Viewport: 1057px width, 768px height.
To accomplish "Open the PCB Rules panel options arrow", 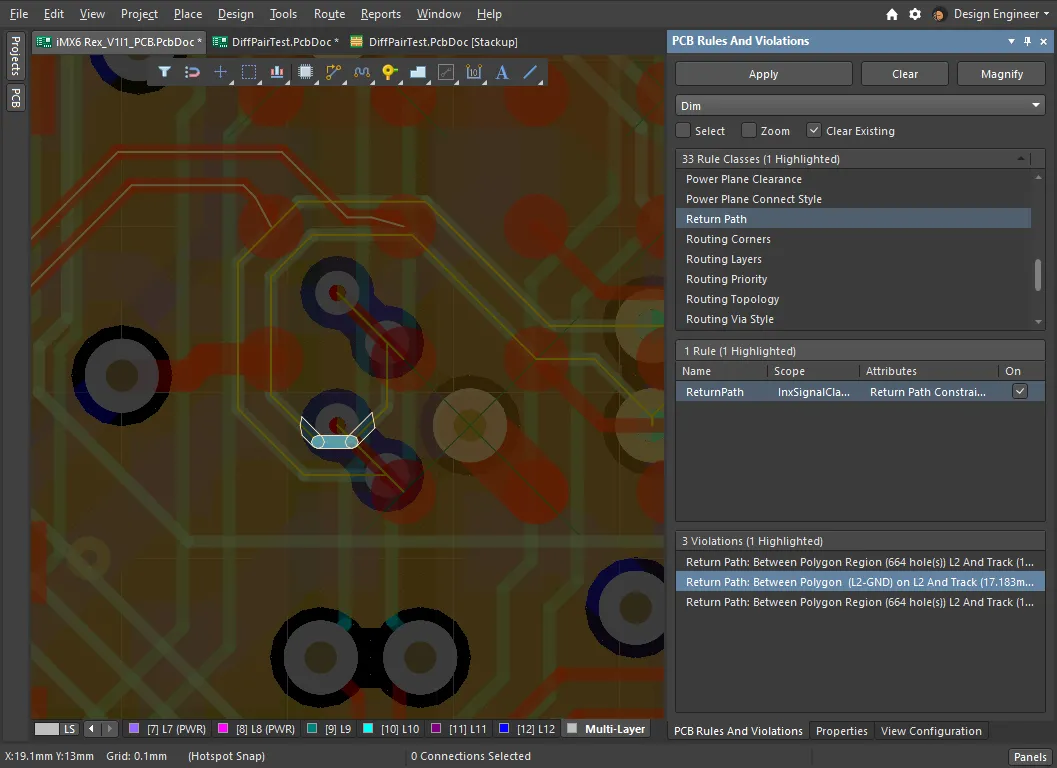I will [1011, 41].
